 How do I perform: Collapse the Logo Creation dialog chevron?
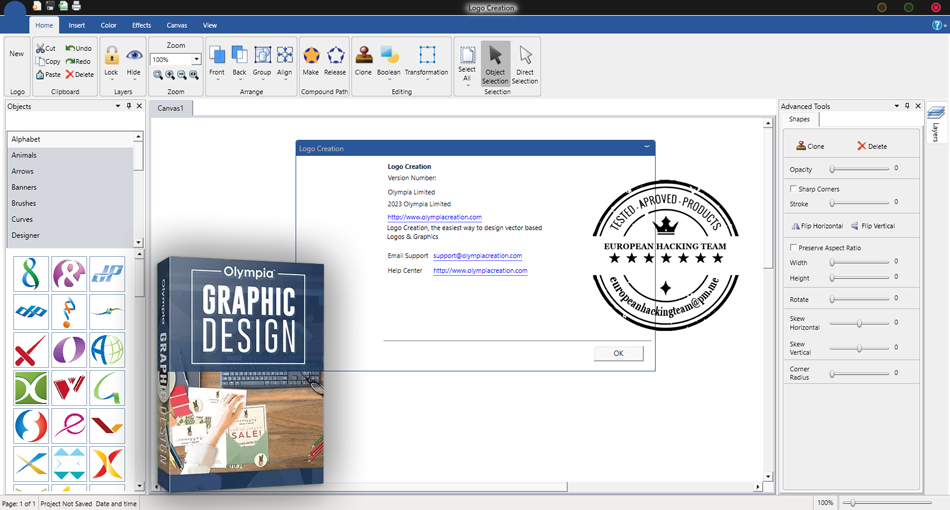coord(646,147)
